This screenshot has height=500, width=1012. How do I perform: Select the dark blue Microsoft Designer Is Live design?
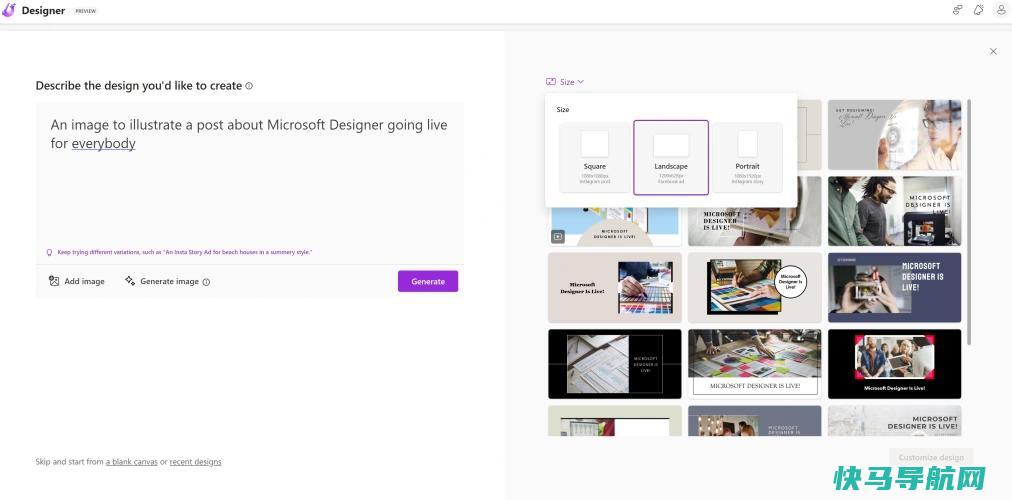pos(895,288)
